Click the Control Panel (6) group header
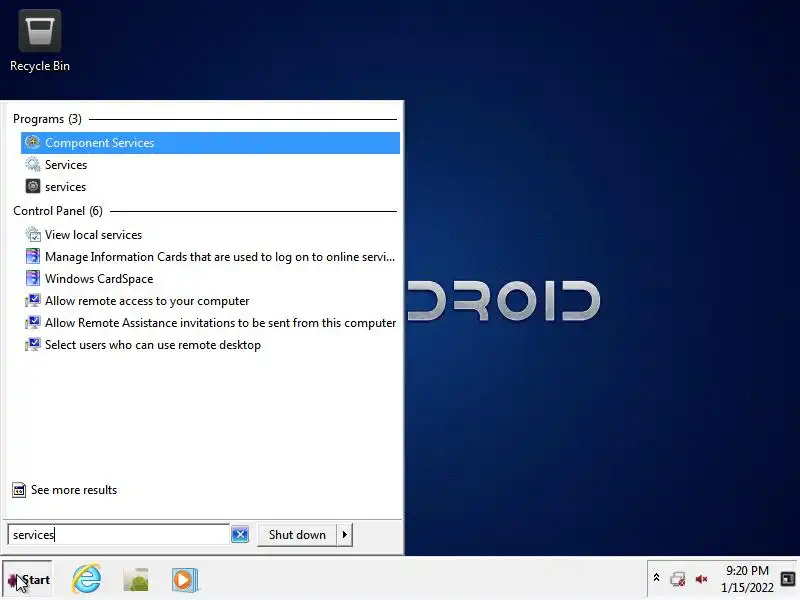This screenshot has height=600, width=800. 58,211
